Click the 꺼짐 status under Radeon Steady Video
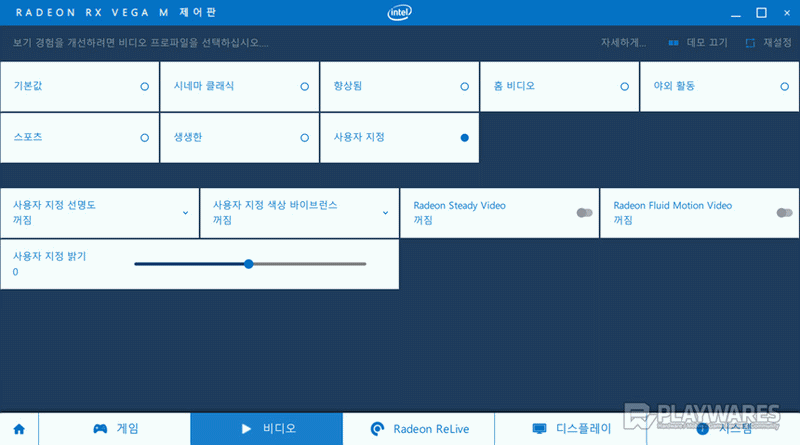800x445 pixels. coord(423,220)
